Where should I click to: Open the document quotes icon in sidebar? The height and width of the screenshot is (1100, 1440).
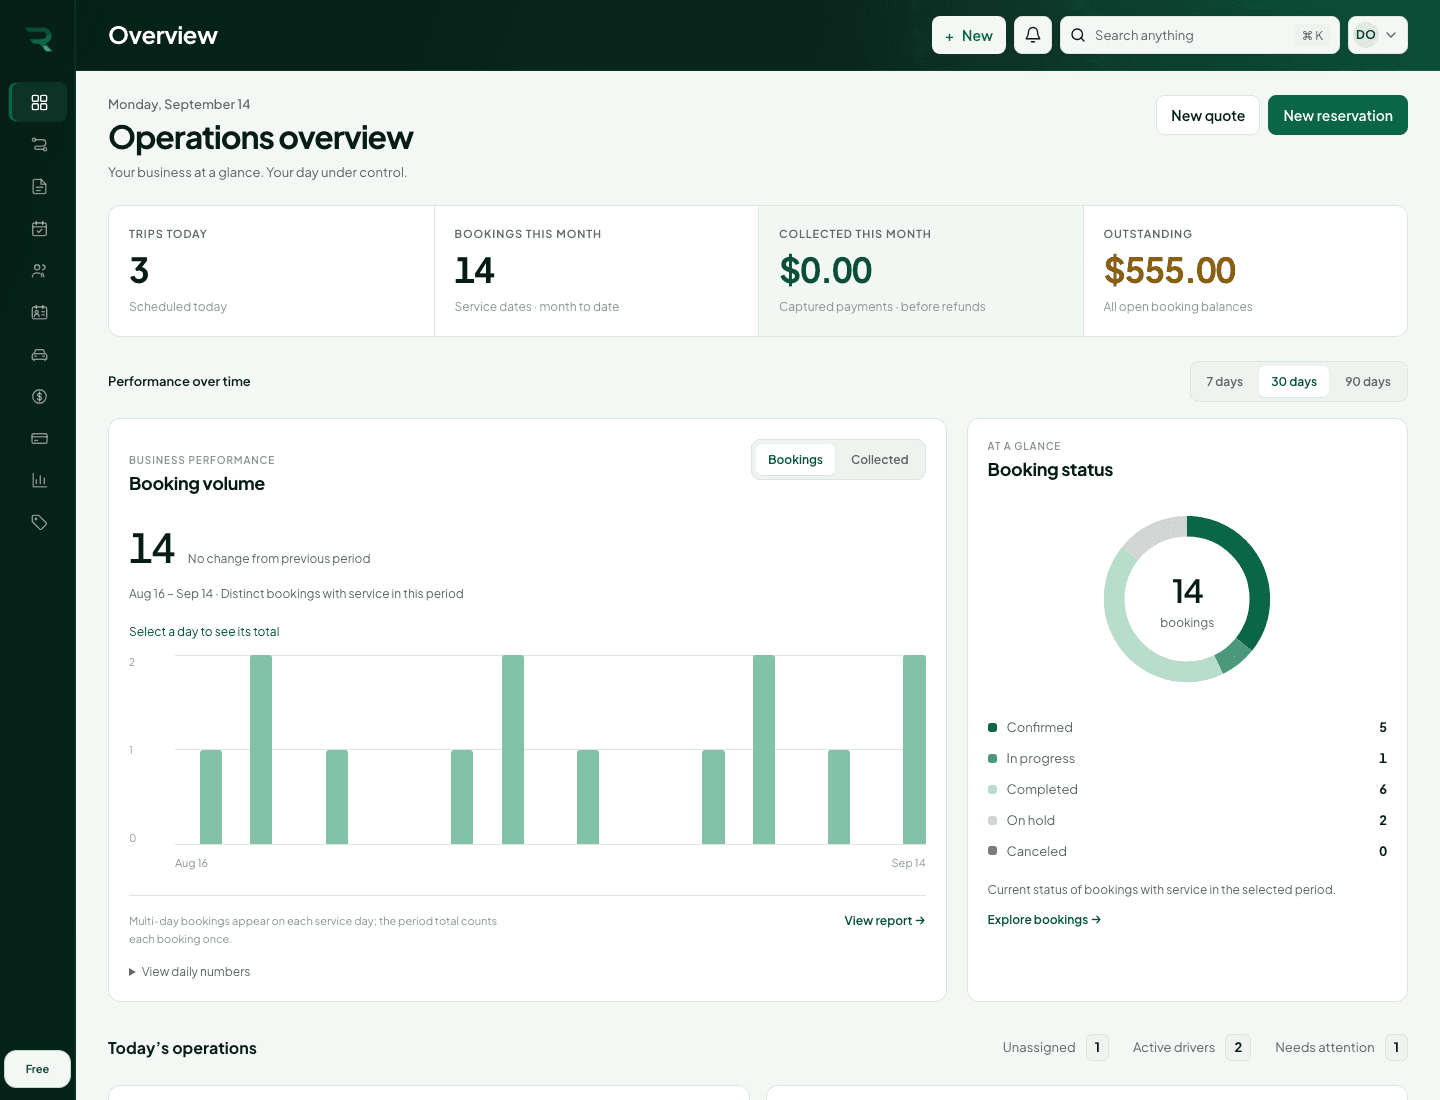tap(39, 186)
